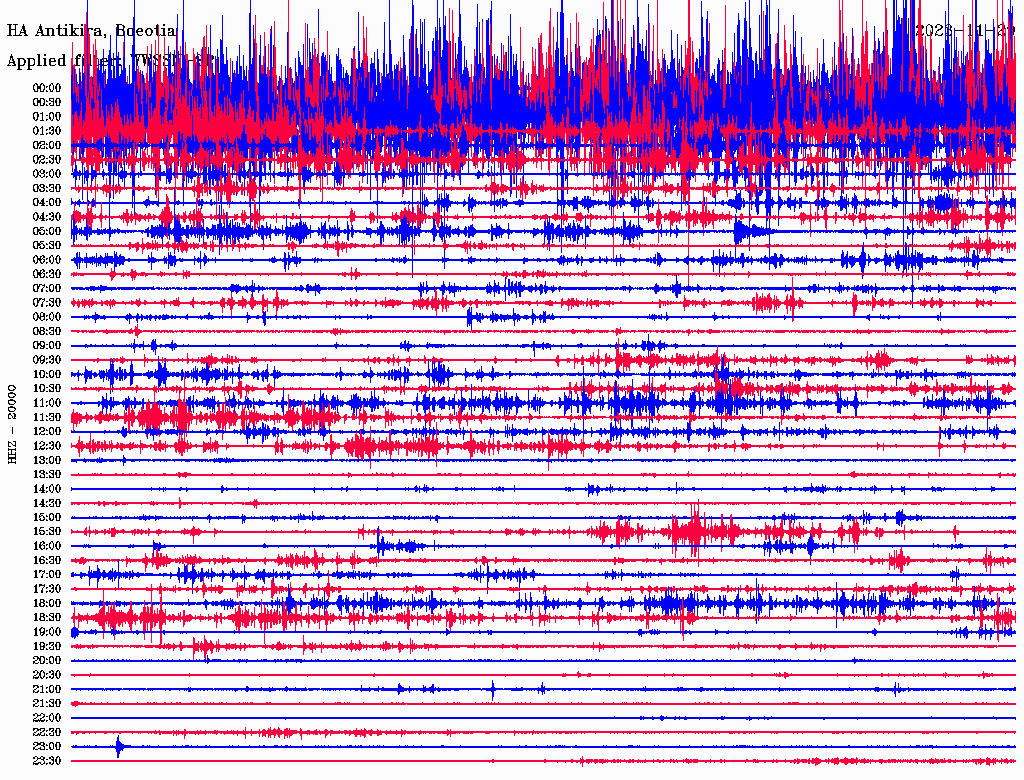The height and width of the screenshot is (780, 1024).
Task: Select the 23:30 time label
Action: [47, 761]
